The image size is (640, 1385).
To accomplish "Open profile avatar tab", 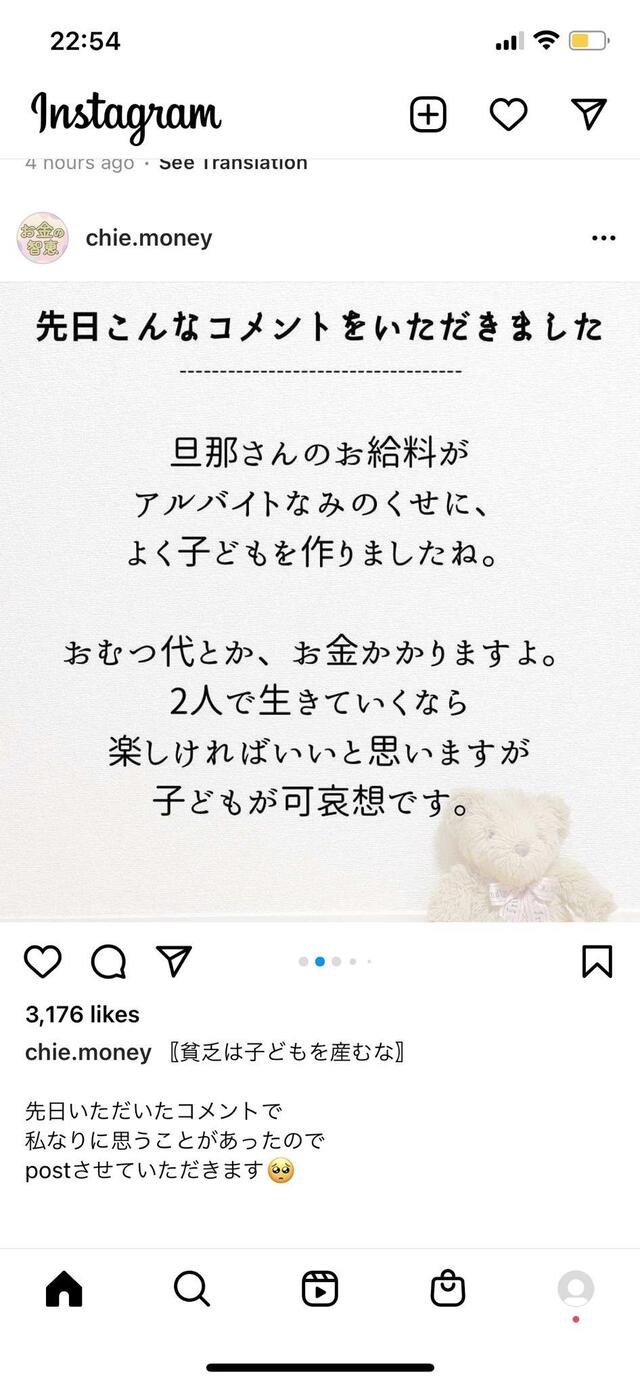I will pos(576,1288).
